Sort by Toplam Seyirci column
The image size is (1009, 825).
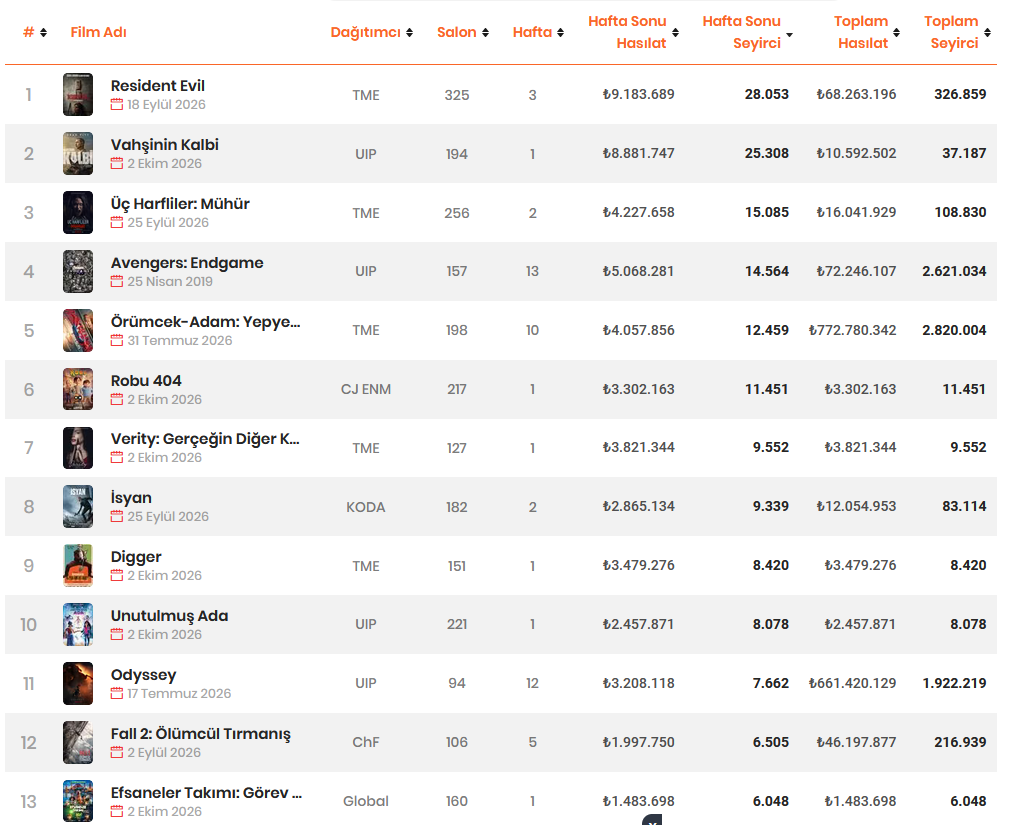[957, 32]
